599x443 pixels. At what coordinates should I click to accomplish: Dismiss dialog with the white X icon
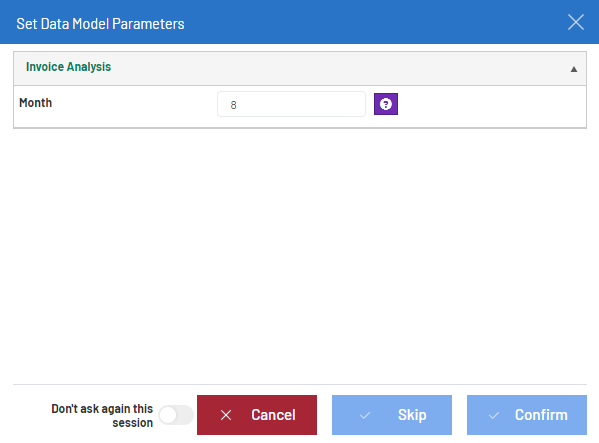point(576,22)
